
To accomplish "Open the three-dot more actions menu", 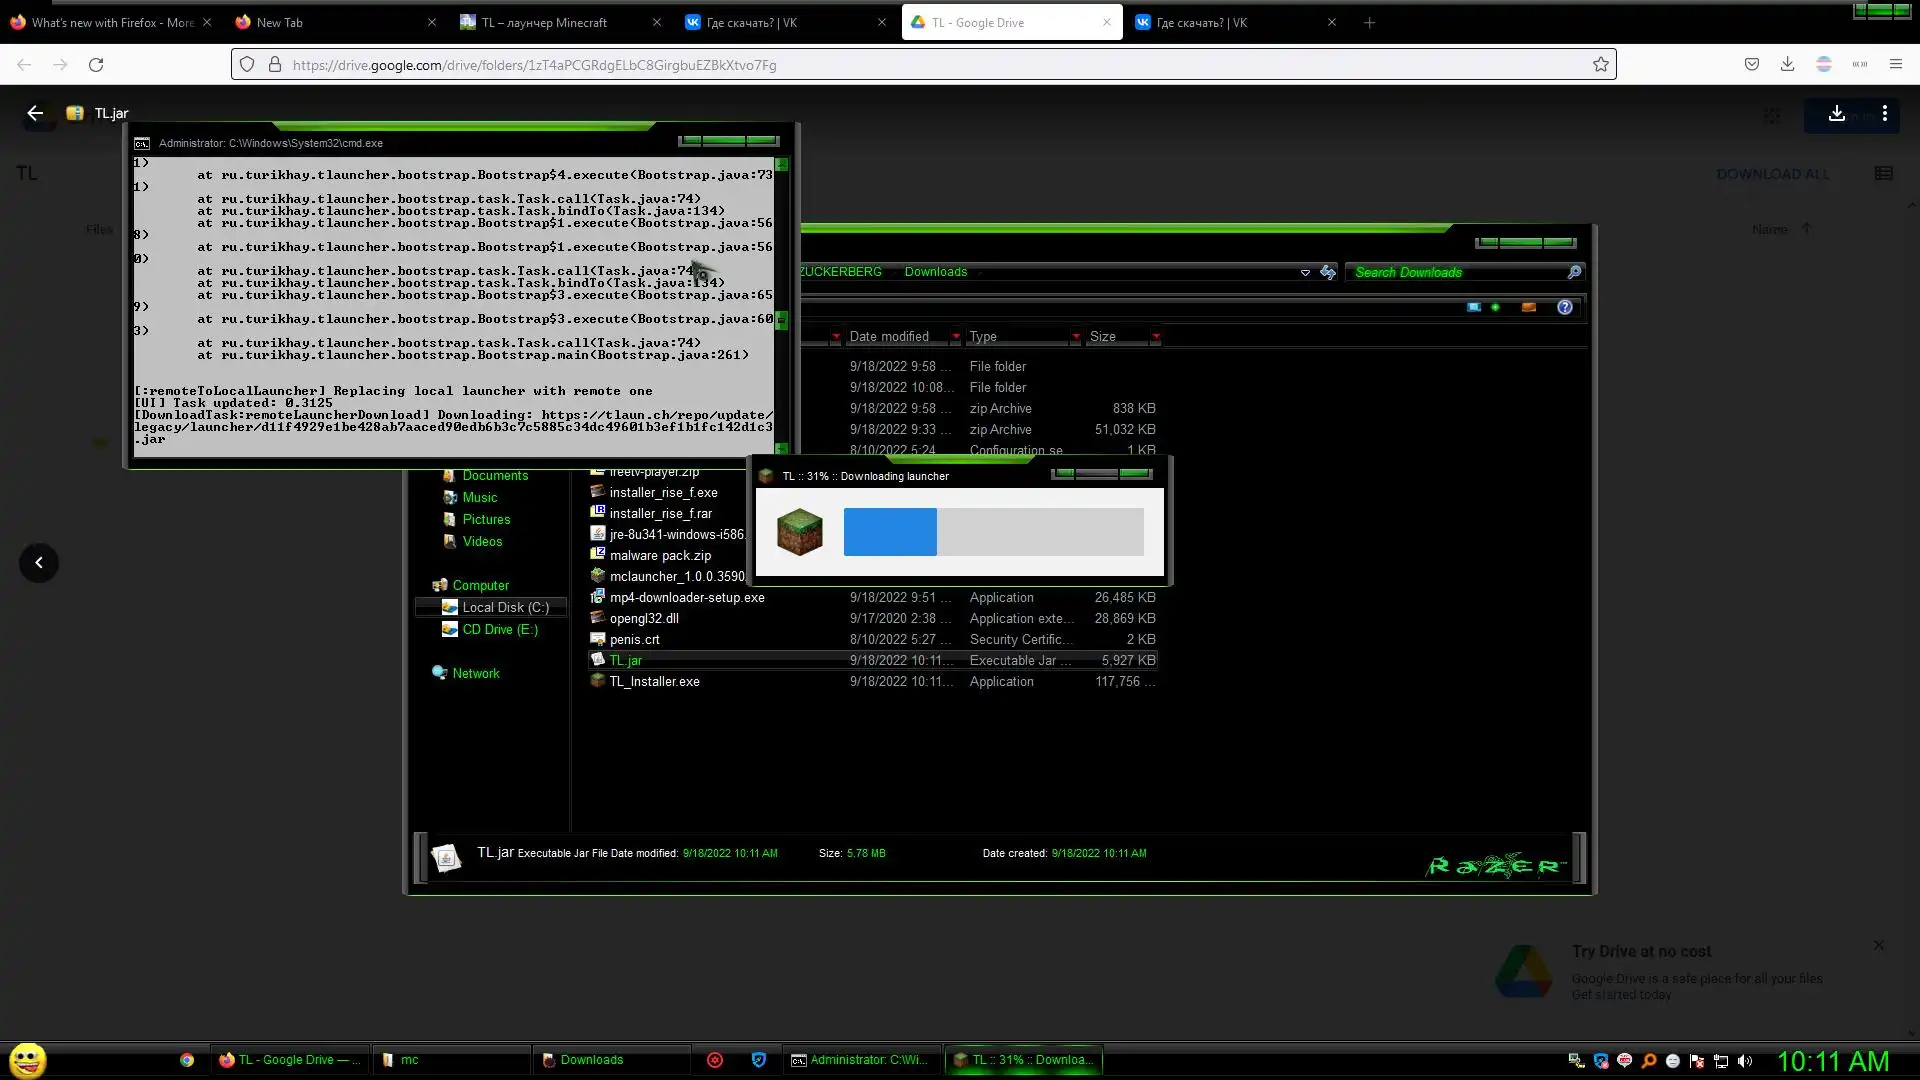I will coord(1885,114).
